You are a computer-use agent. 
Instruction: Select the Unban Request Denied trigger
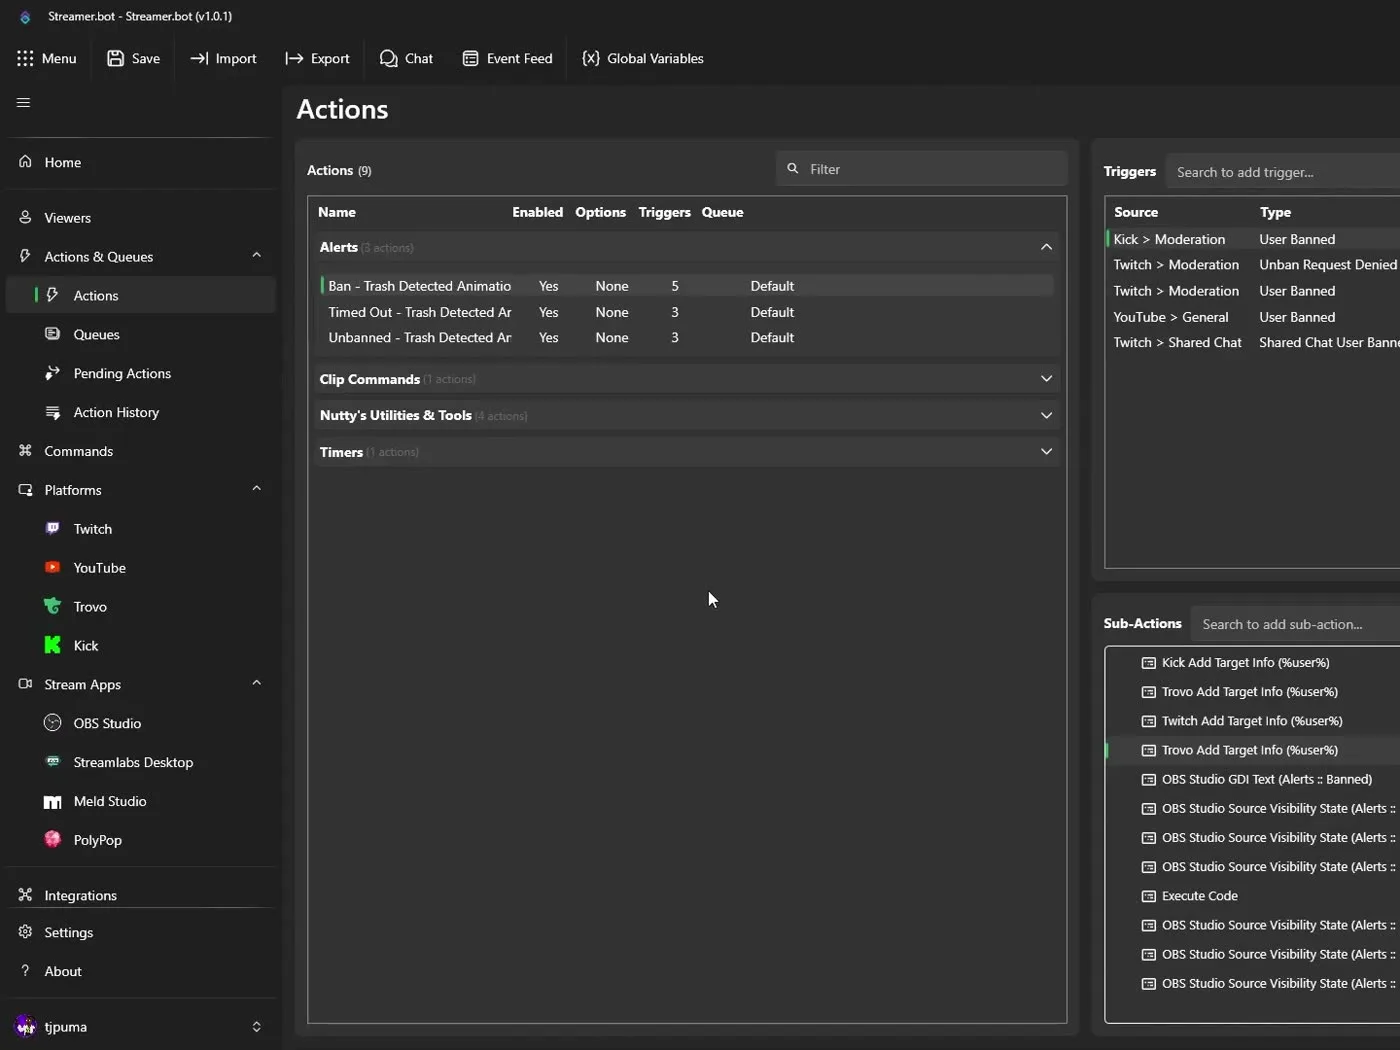pos(1254,265)
